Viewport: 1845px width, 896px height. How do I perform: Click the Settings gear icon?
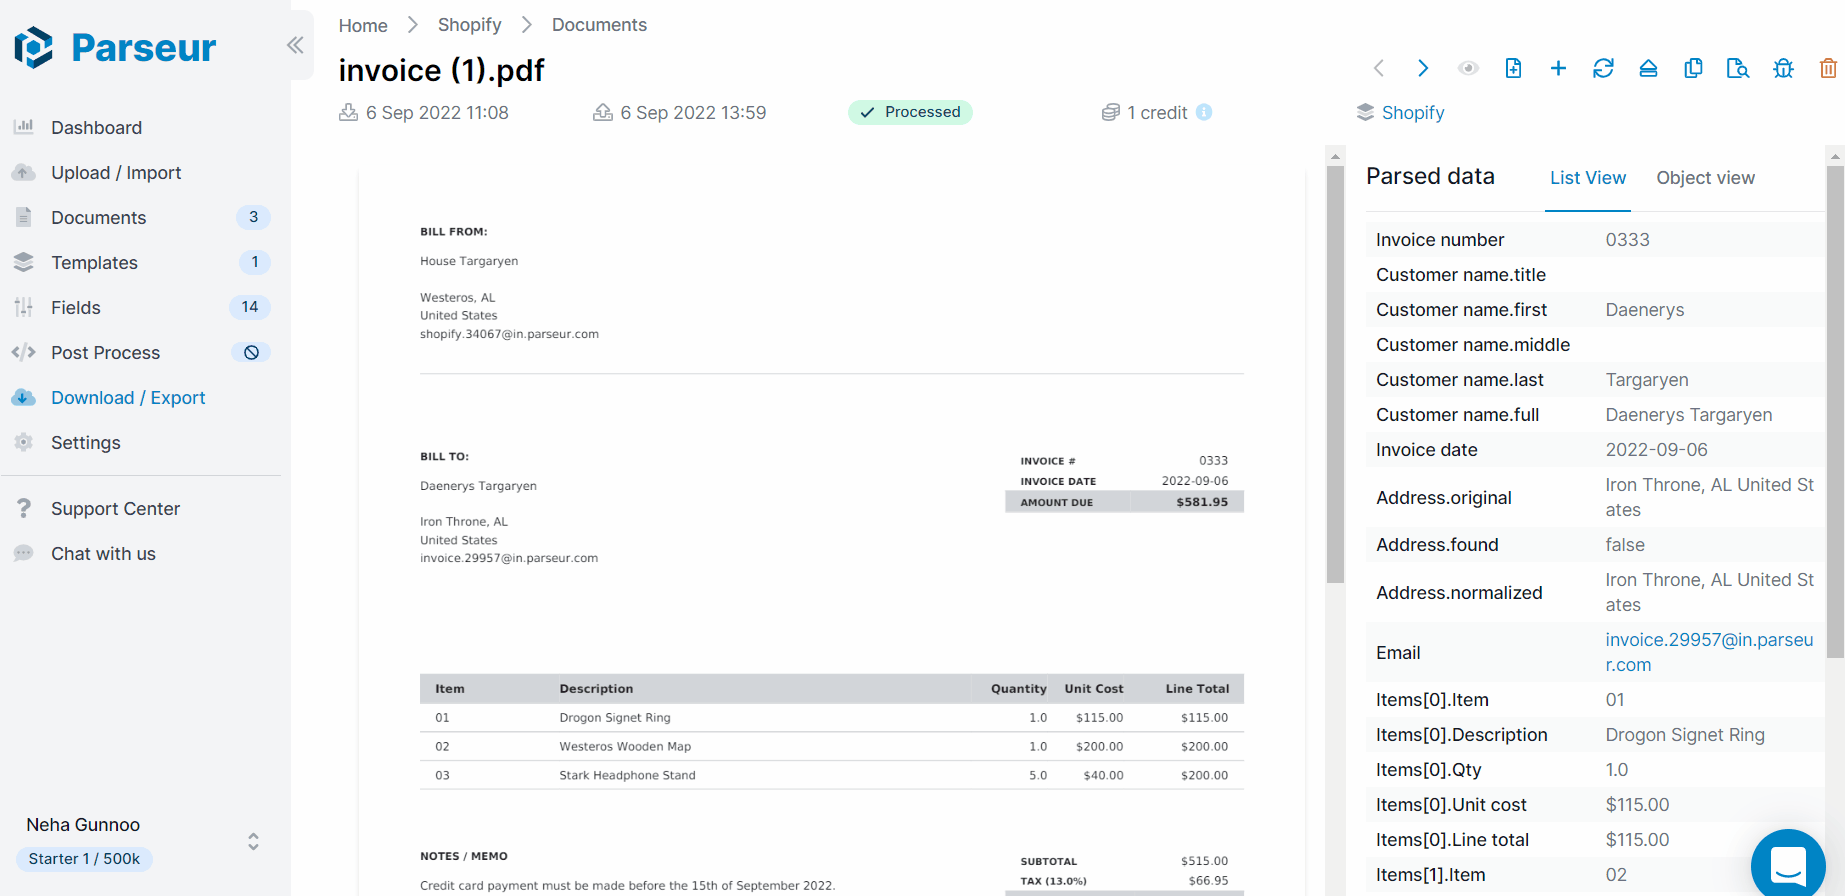coord(24,442)
